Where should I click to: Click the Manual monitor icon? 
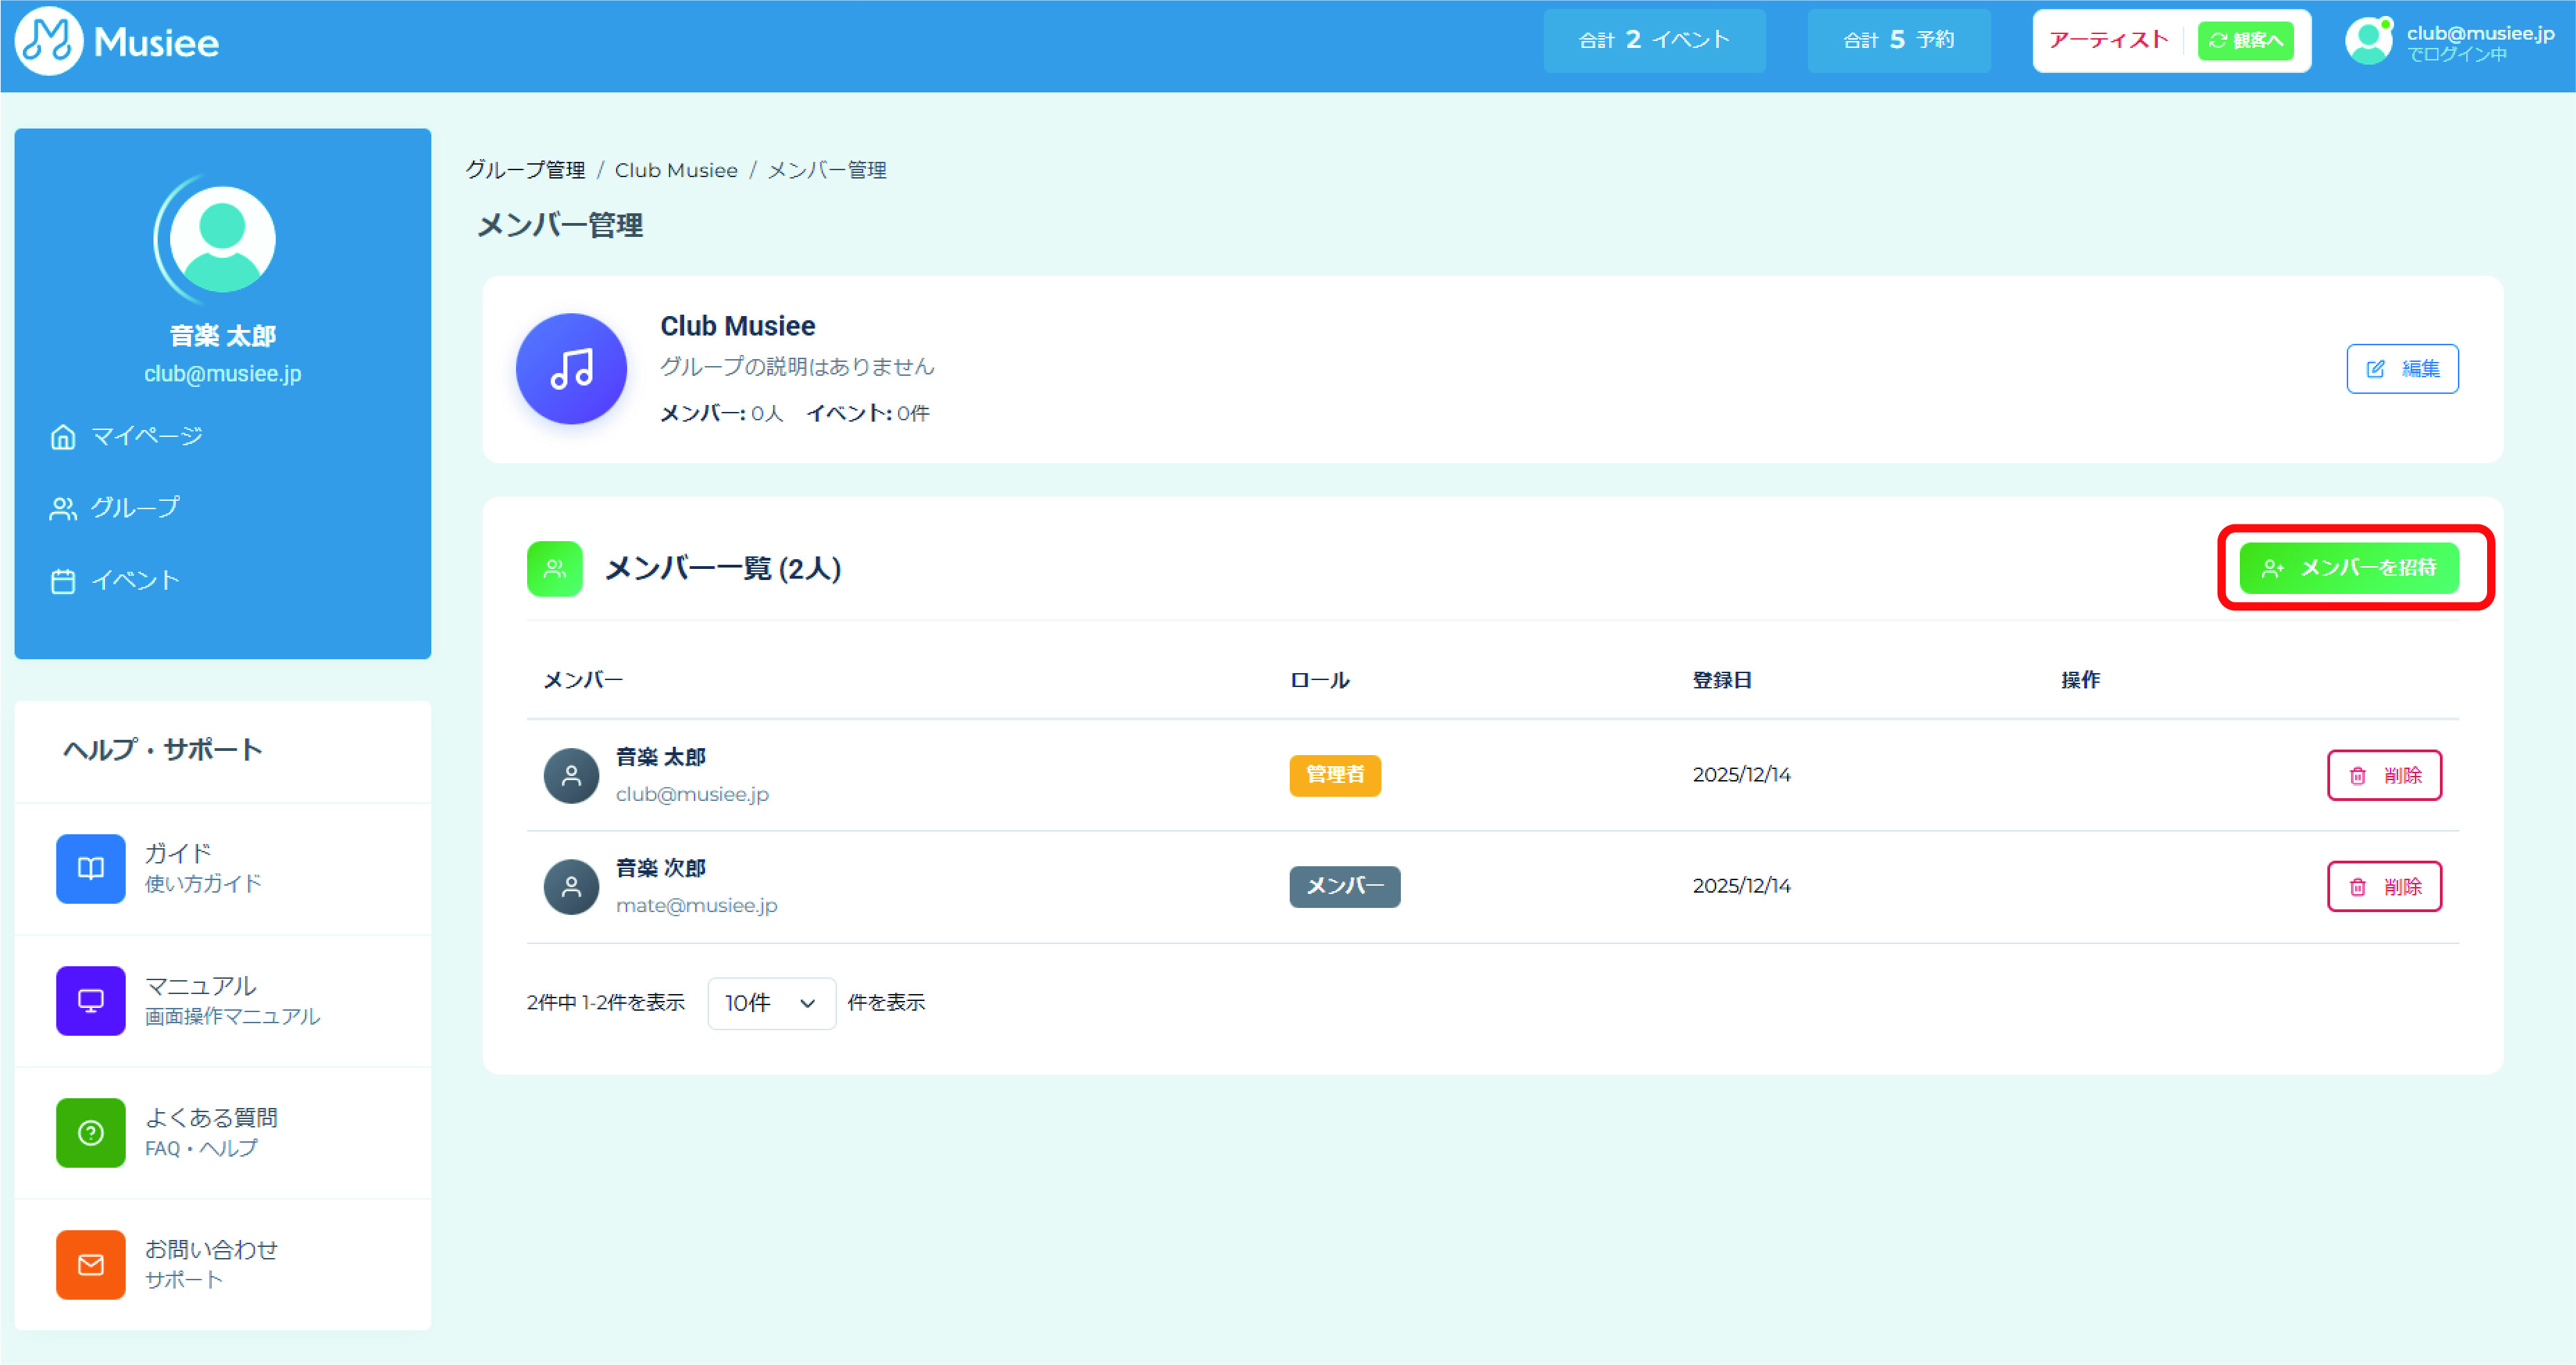(x=91, y=1000)
